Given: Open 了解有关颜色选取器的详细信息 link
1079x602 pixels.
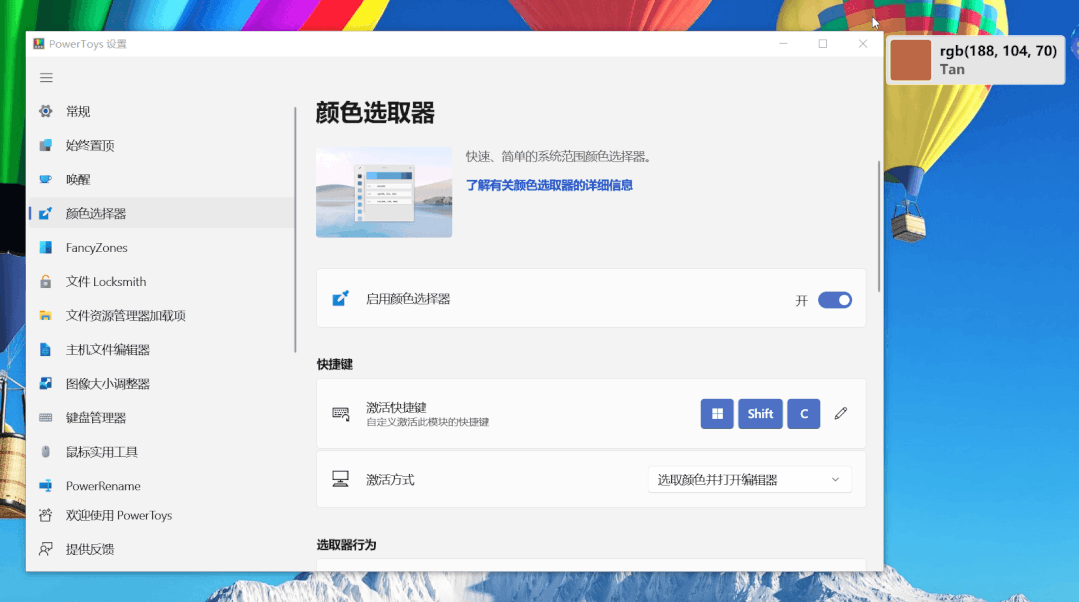Looking at the screenshot, I should pyautogui.click(x=549, y=185).
